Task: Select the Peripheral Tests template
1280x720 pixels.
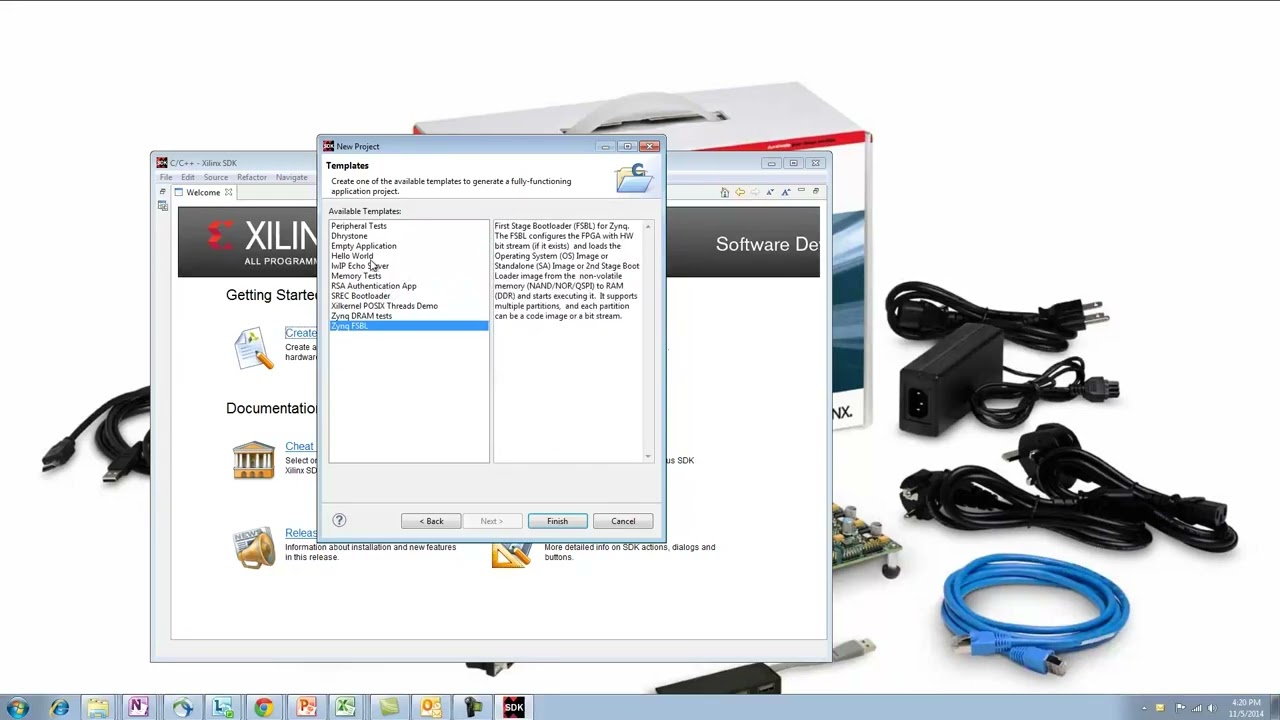Action: [359, 226]
